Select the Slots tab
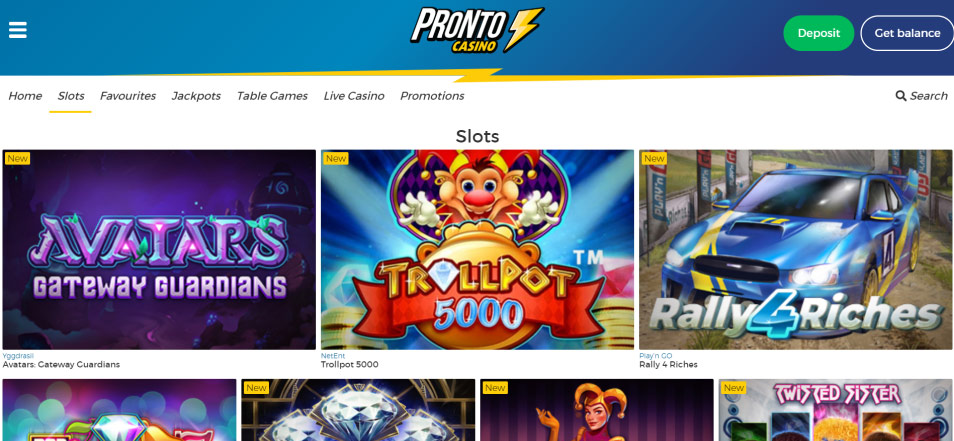This screenshot has height=441, width=954. (x=71, y=96)
